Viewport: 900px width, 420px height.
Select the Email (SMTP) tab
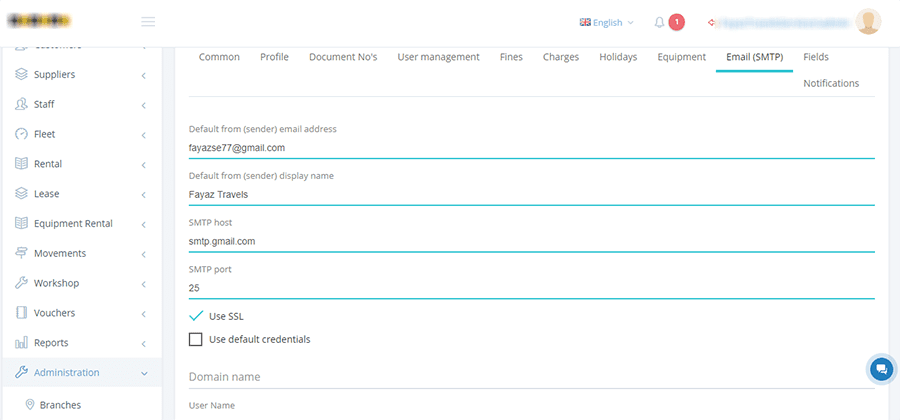point(754,57)
